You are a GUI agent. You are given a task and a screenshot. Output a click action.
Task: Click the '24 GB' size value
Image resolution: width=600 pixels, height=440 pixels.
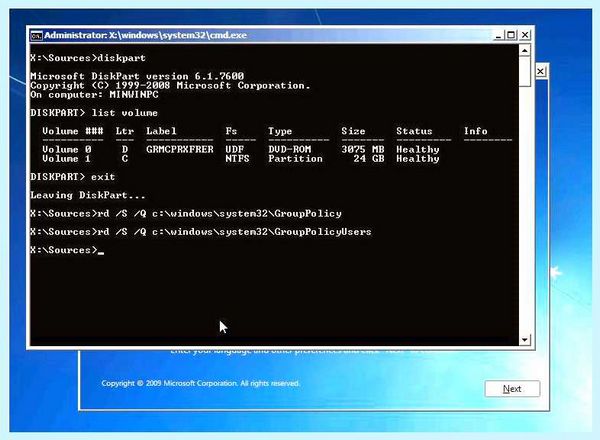[x=368, y=158]
